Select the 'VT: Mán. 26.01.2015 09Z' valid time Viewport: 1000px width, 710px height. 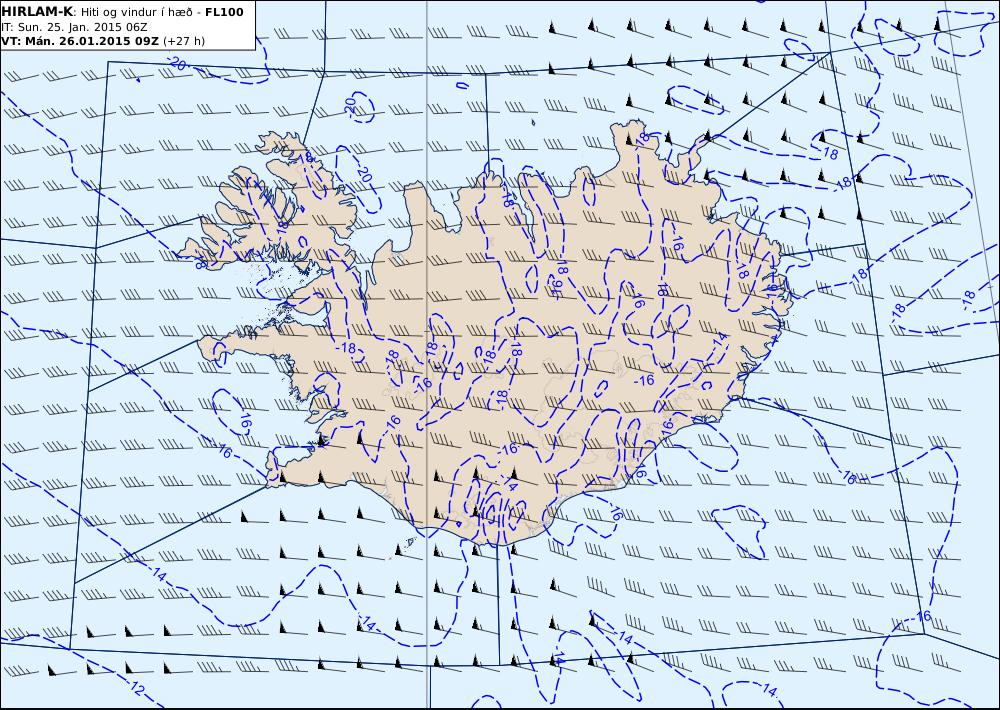click(80, 41)
